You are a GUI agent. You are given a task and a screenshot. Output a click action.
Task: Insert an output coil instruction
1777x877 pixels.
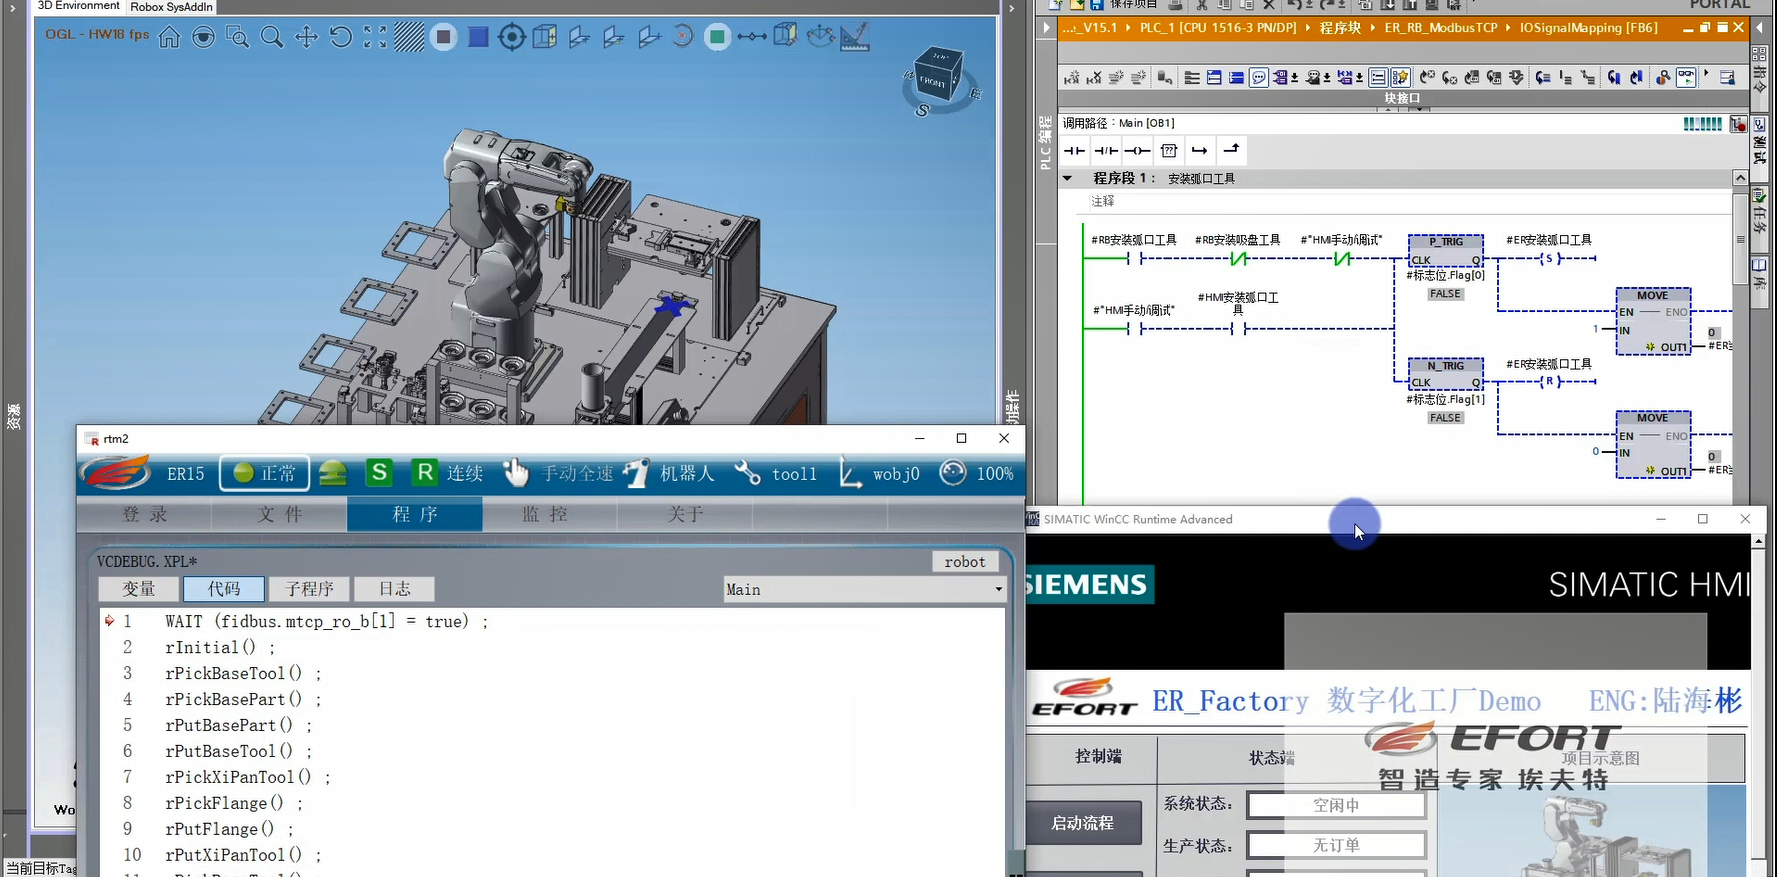[1137, 150]
